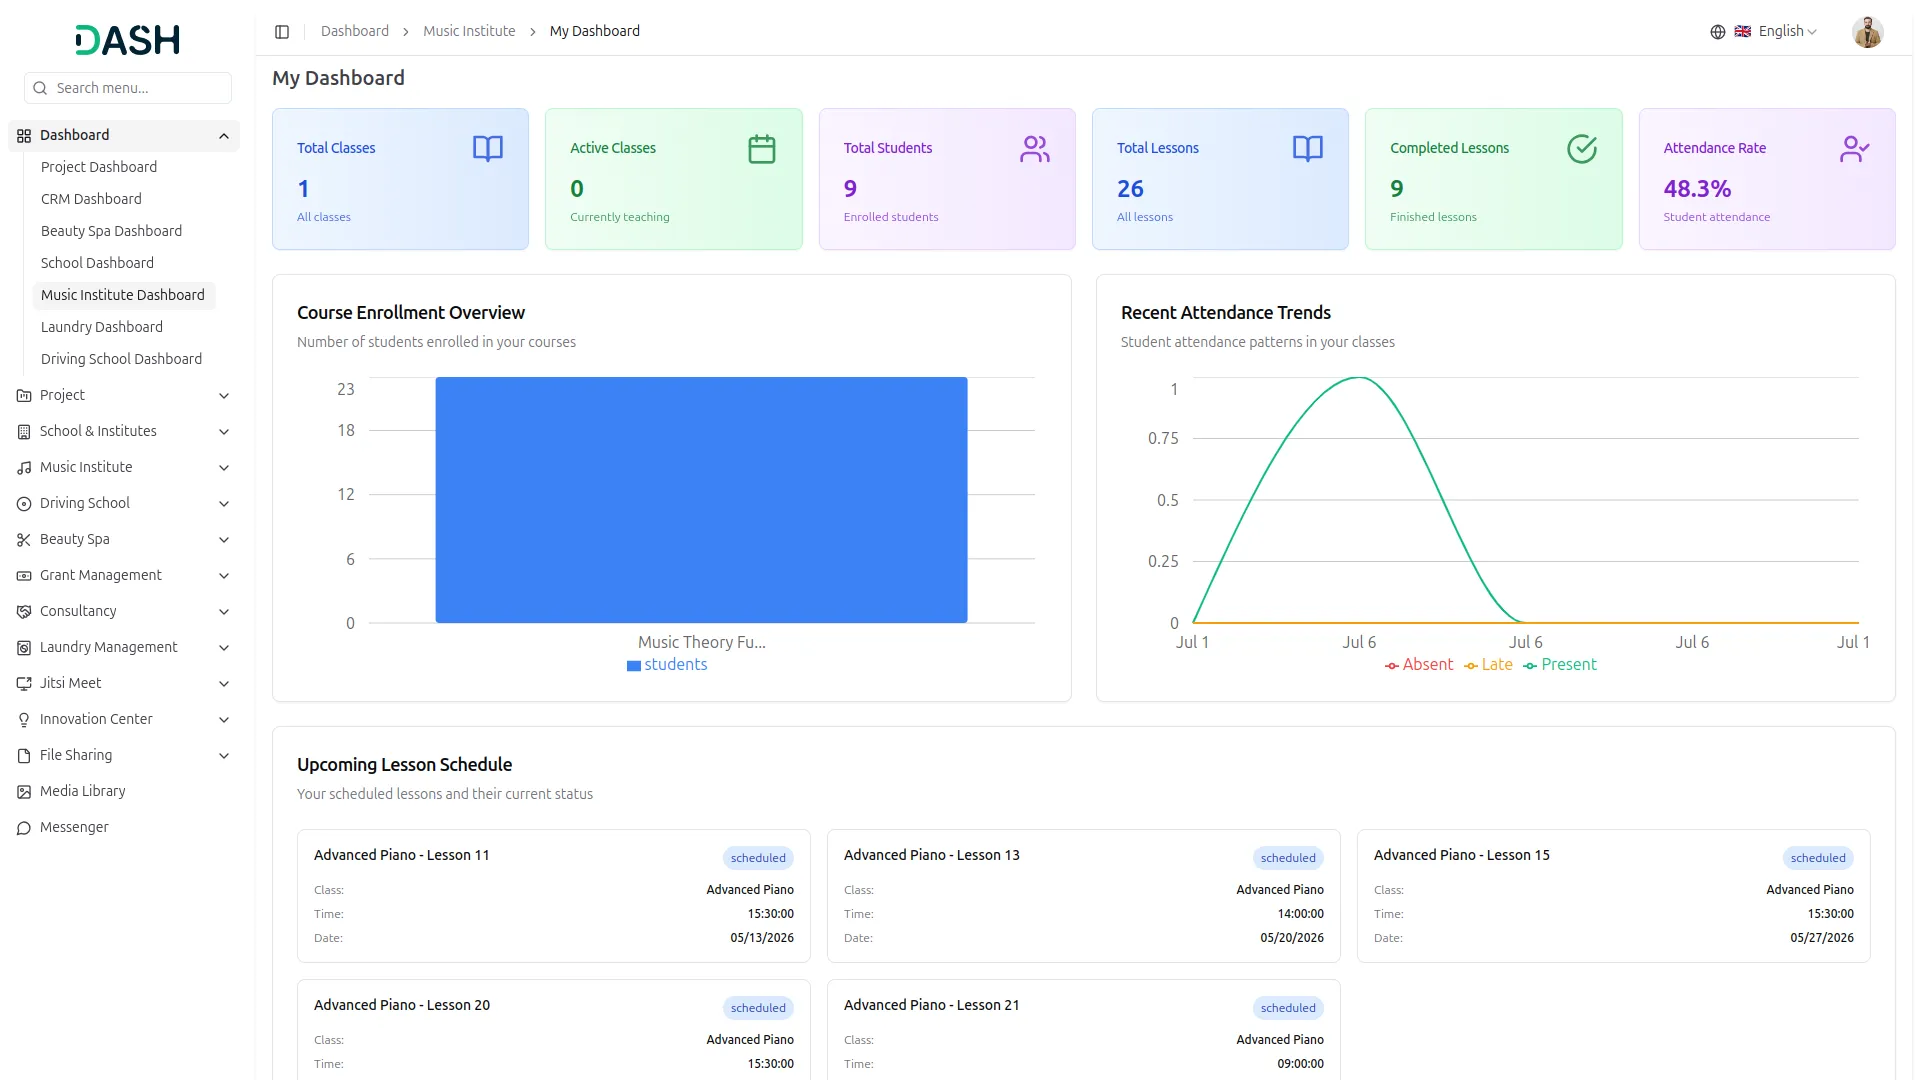The height and width of the screenshot is (1080, 1920).
Task: Click the Messenger chat bubble icon
Action: (24, 828)
